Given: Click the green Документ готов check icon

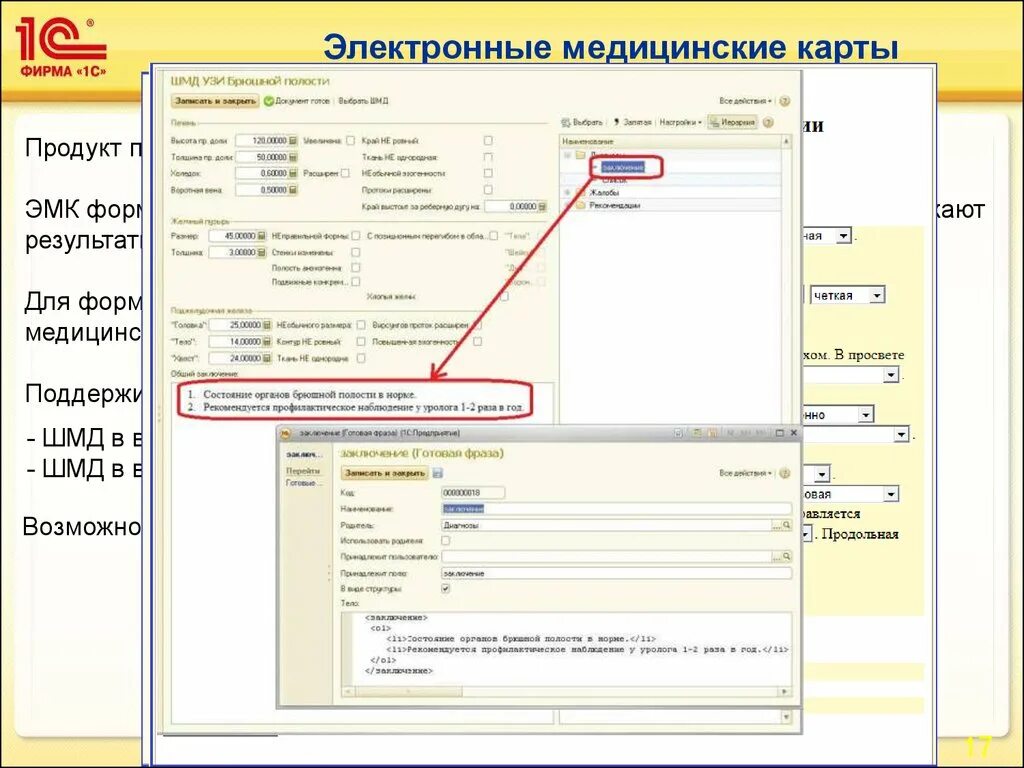Looking at the screenshot, I should [x=268, y=101].
